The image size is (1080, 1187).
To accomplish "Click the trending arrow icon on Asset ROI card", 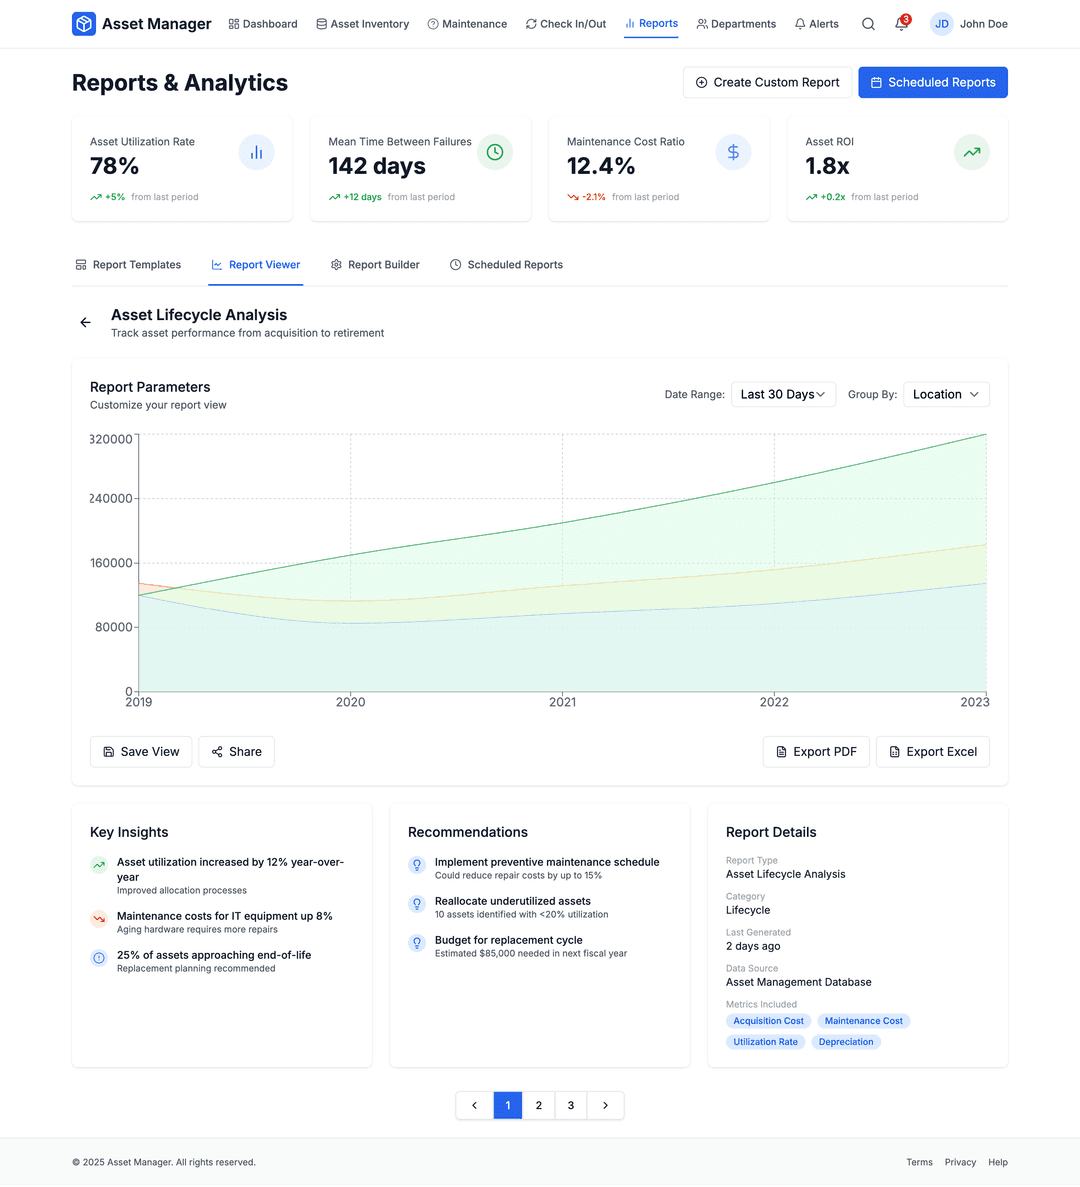I will coord(971,152).
